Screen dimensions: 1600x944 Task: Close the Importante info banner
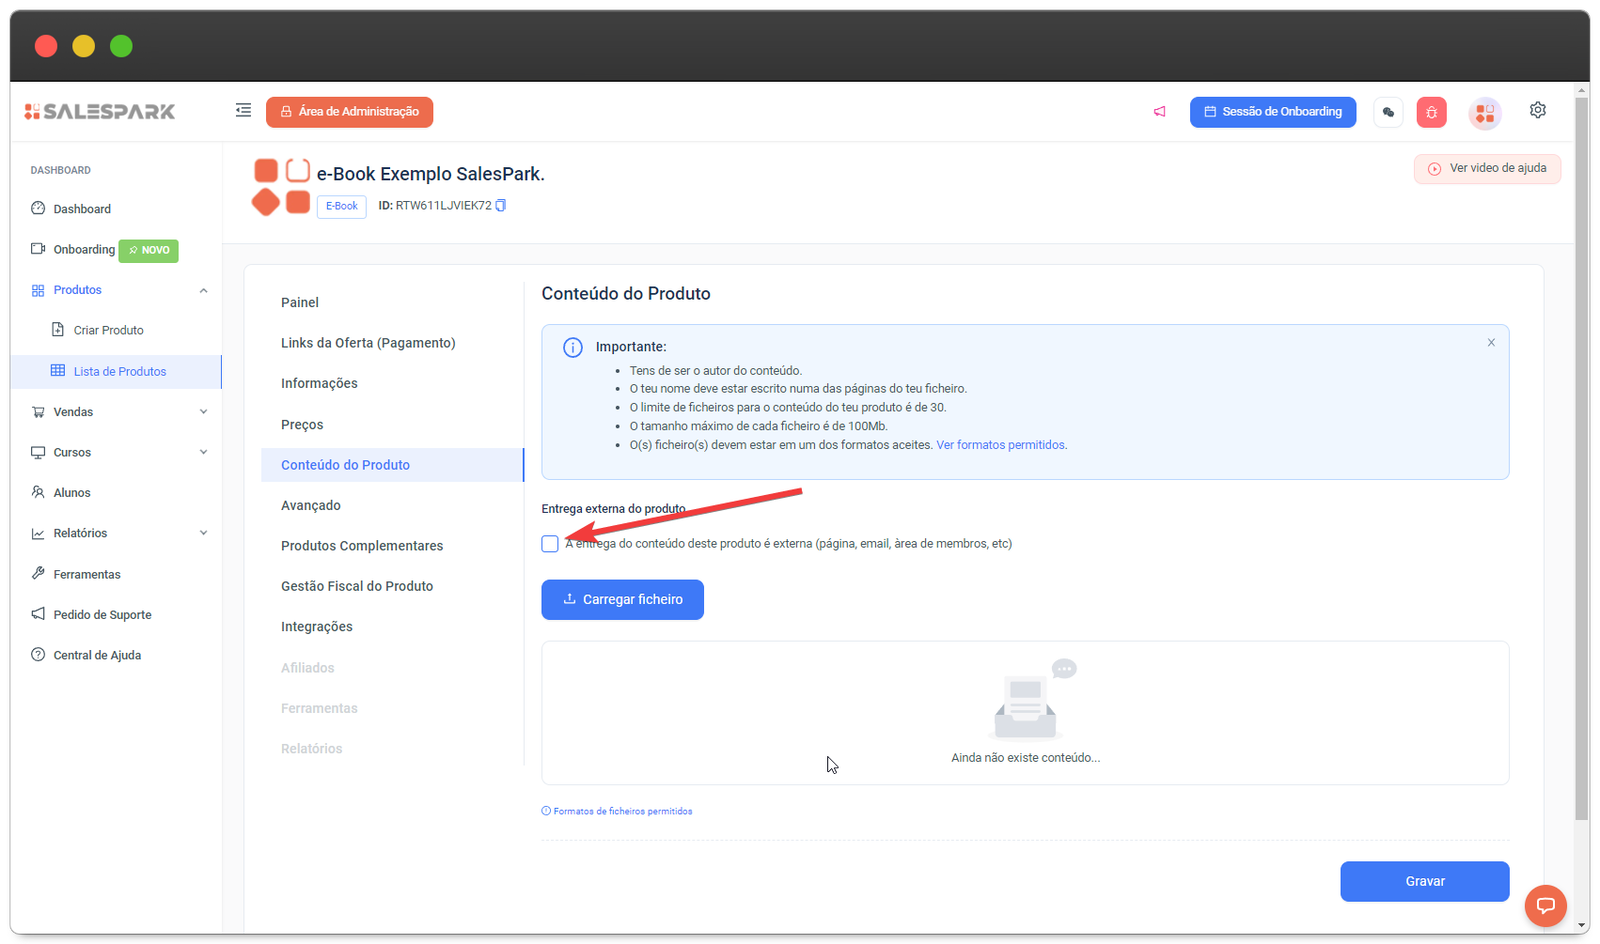point(1491,343)
